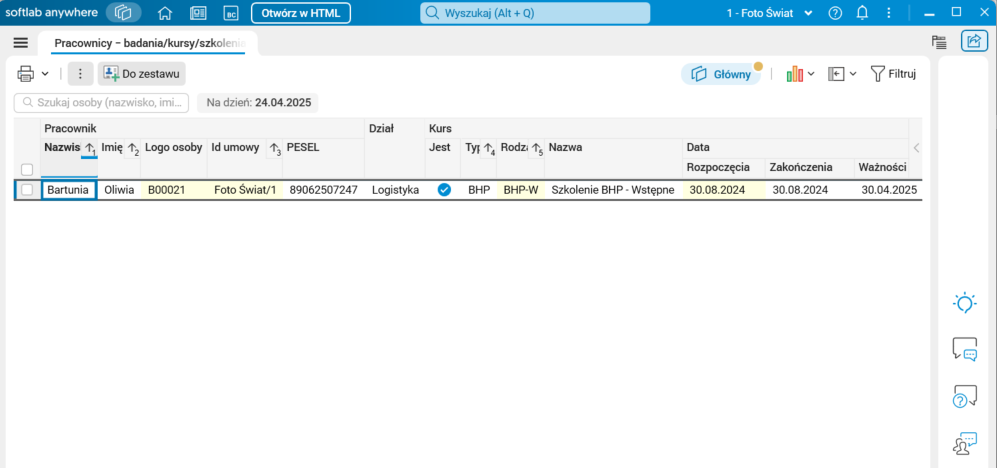The image size is (997, 468).
Task: Click the Dział column header
Action: click(x=382, y=128)
